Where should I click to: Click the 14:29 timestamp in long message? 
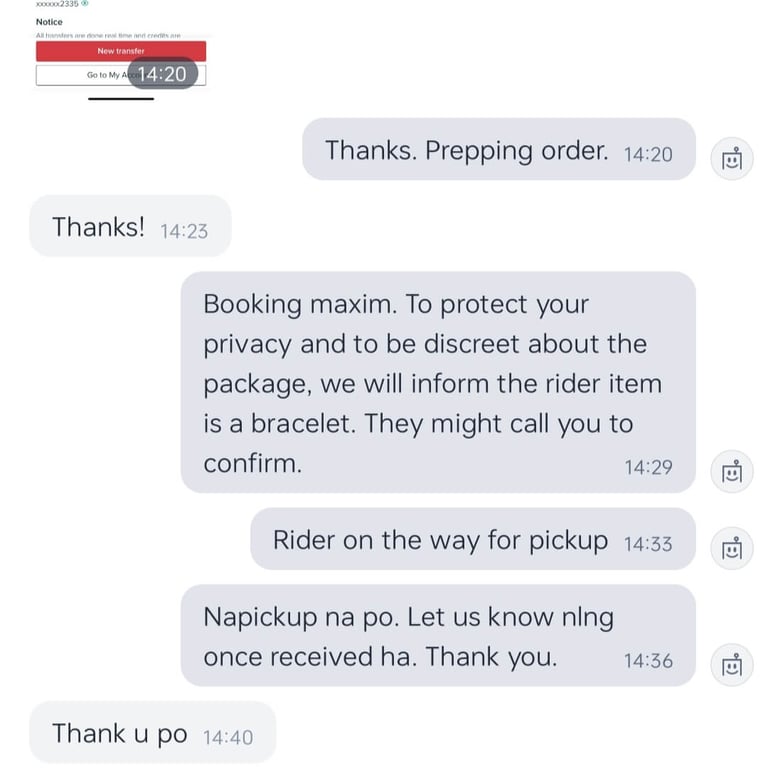[648, 467]
